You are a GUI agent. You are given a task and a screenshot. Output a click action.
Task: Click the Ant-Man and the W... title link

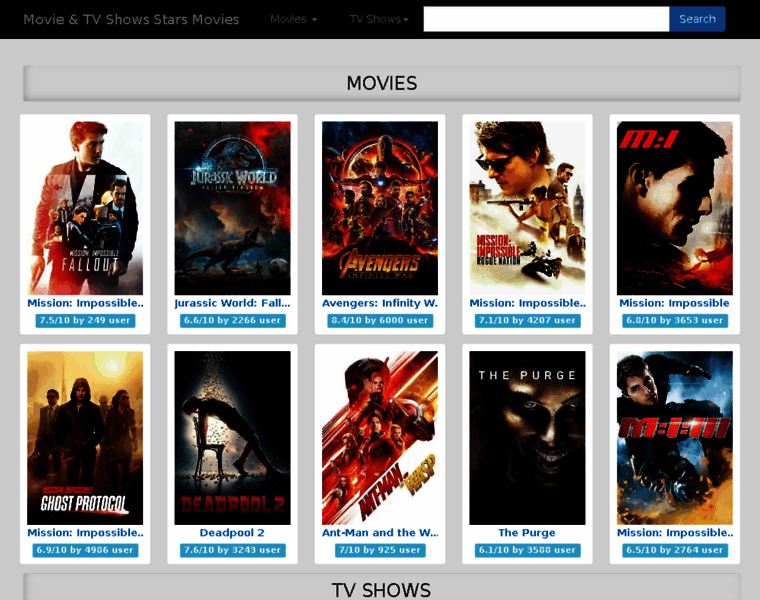380,533
